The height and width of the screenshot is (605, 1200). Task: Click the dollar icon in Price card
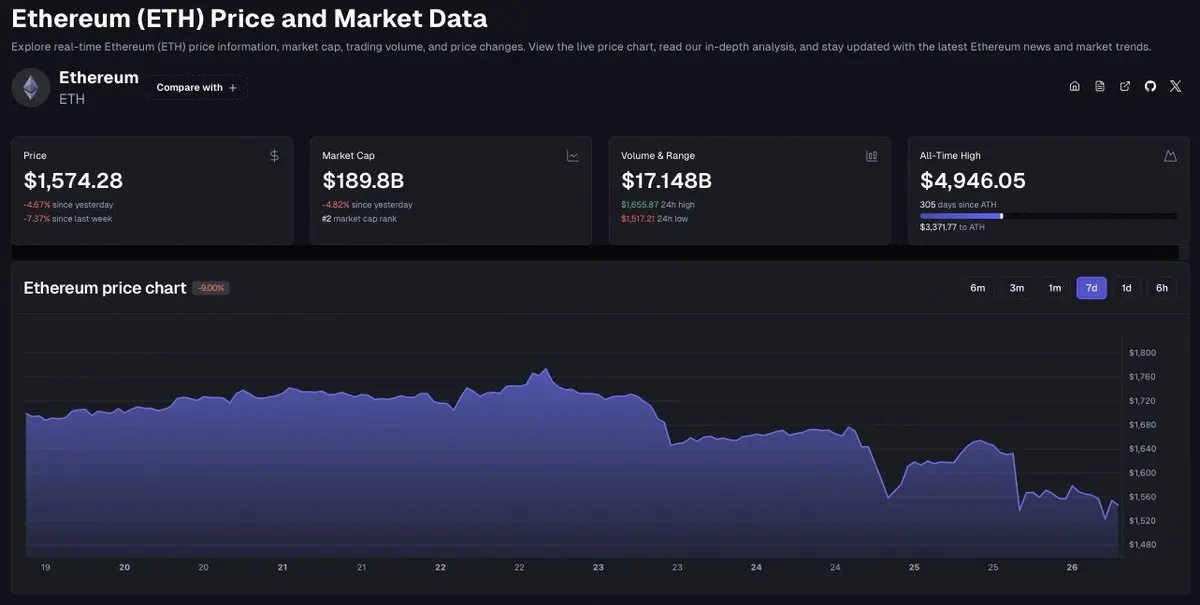coord(275,156)
